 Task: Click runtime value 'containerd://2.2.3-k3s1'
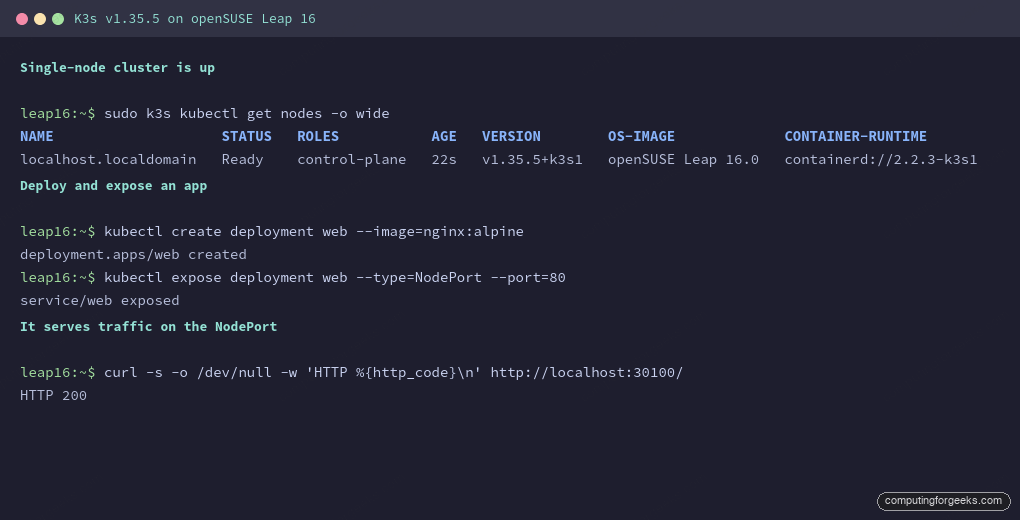click(x=881, y=159)
